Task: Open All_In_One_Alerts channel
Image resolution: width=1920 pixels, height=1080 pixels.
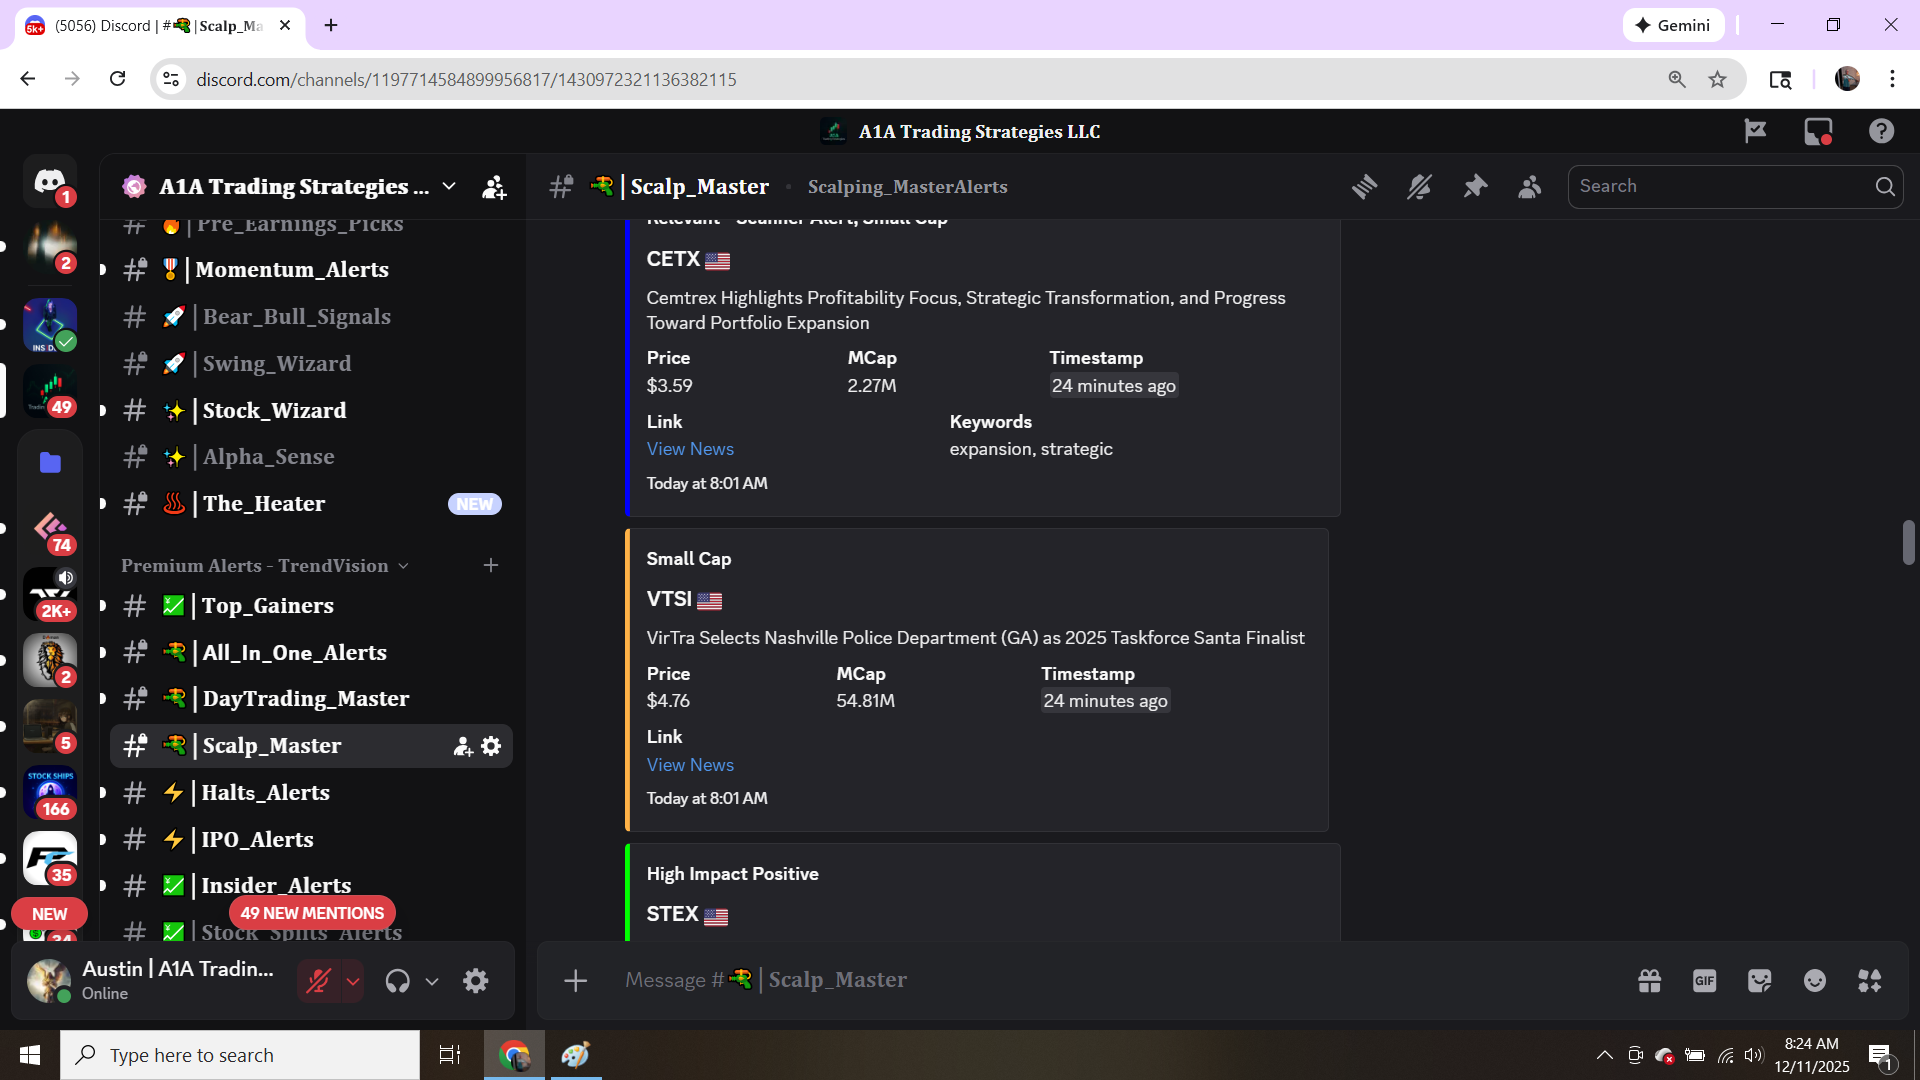Action: (311, 653)
